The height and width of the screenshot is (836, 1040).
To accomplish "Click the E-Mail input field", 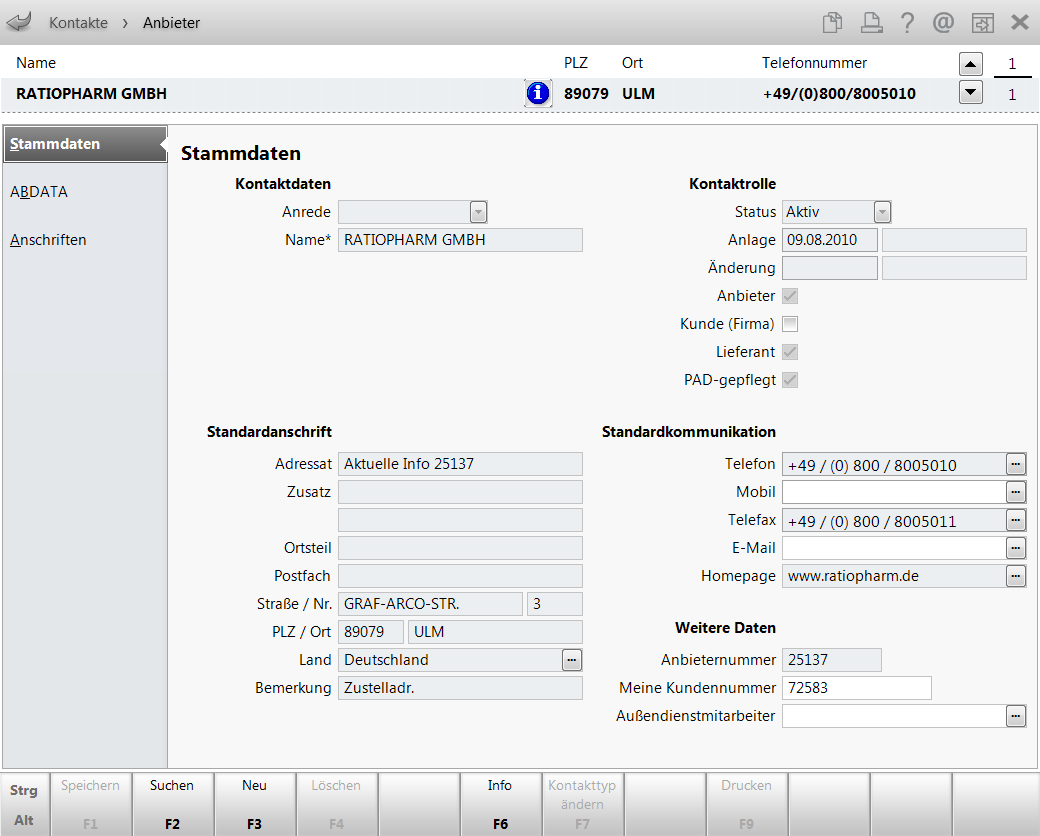I will pos(894,548).
